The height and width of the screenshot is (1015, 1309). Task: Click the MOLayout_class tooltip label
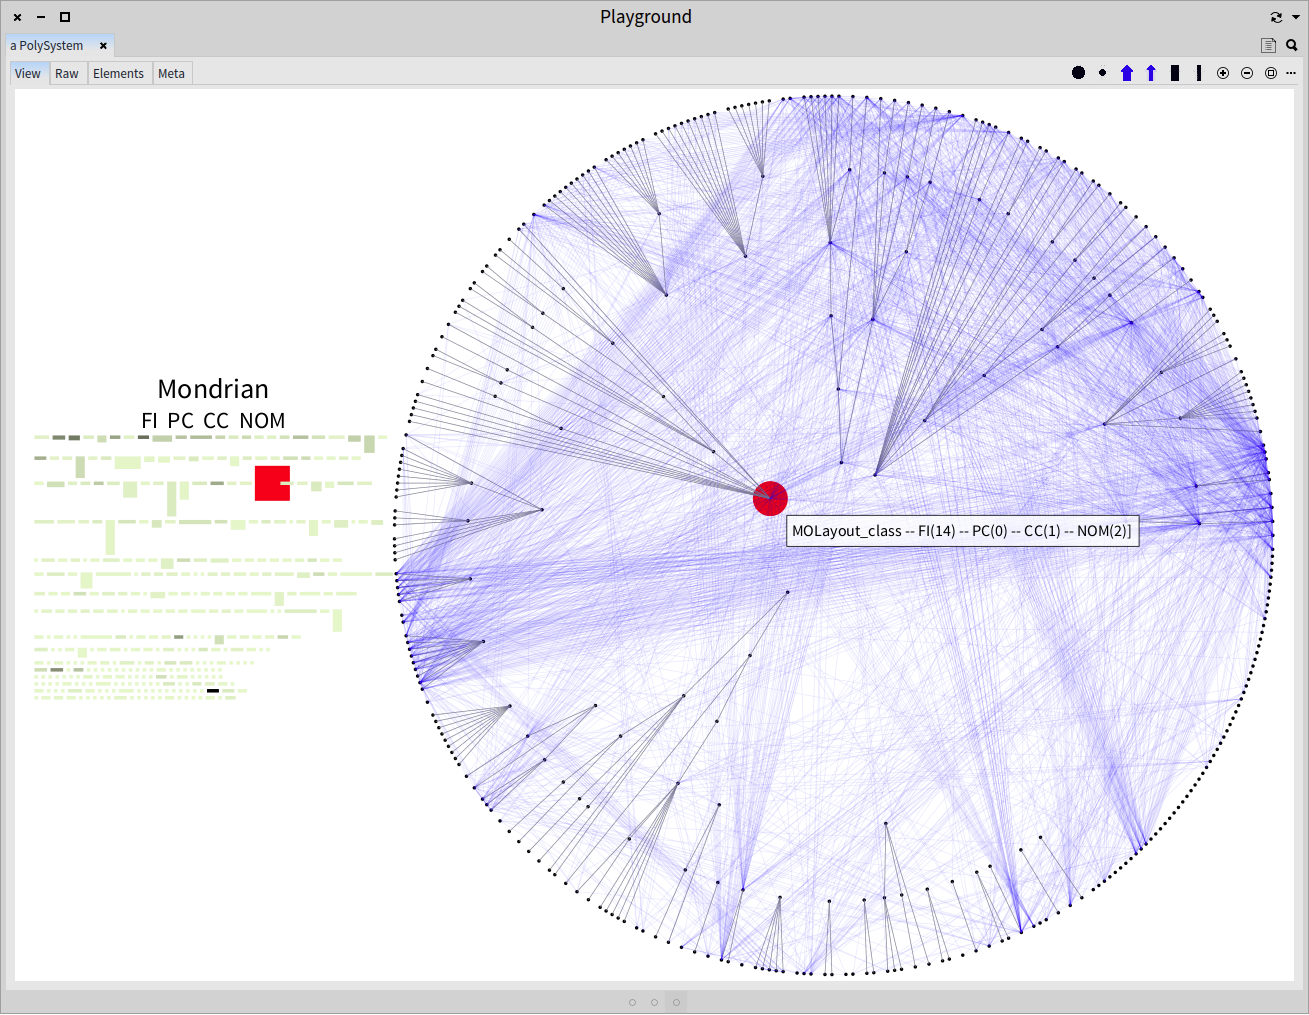pyautogui.click(x=962, y=531)
